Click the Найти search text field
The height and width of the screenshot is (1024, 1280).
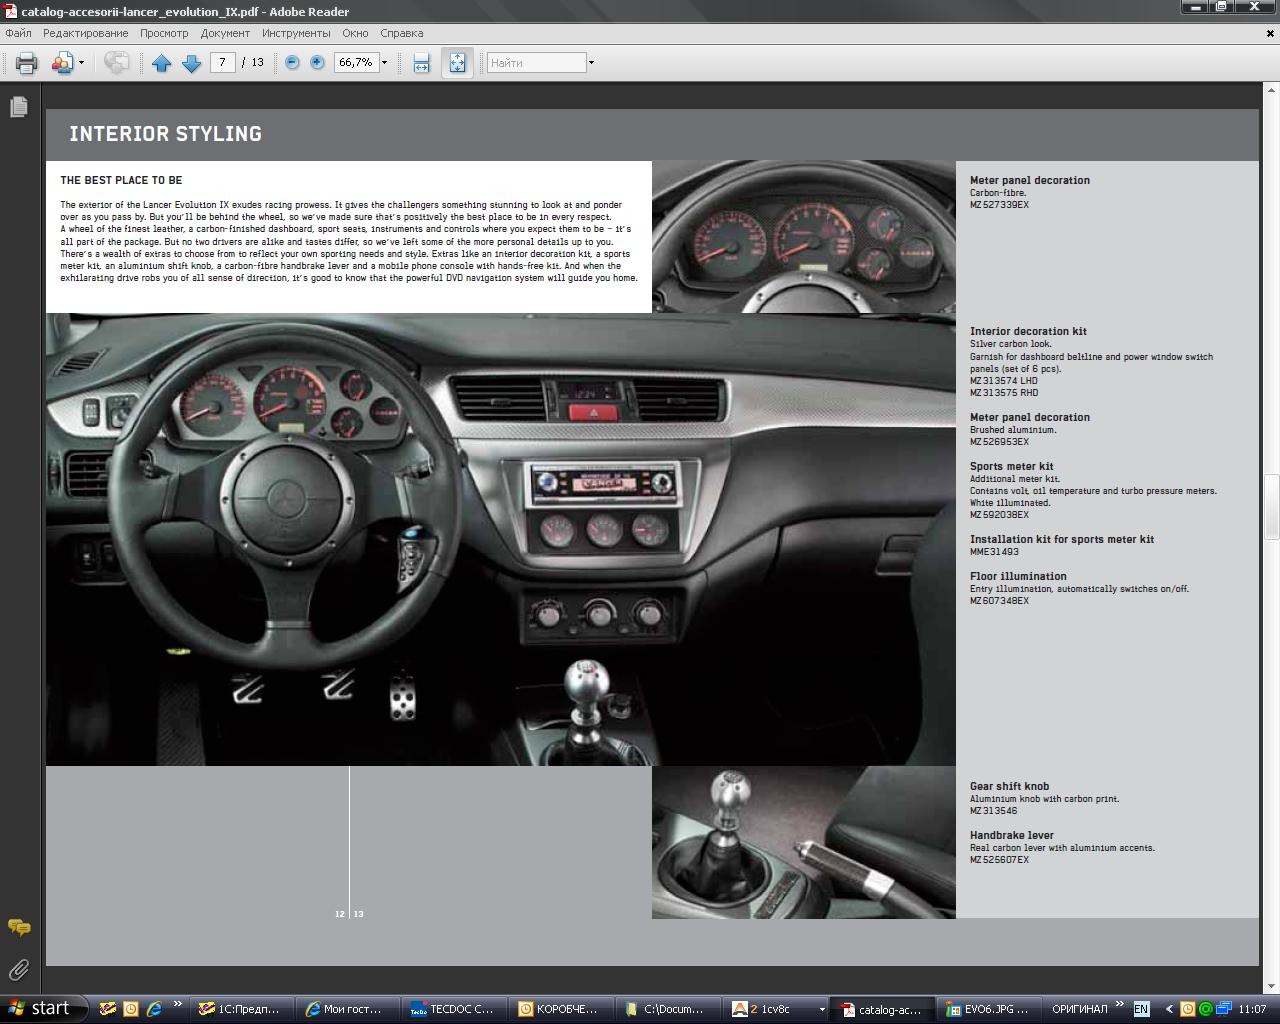tap(536, 63)
